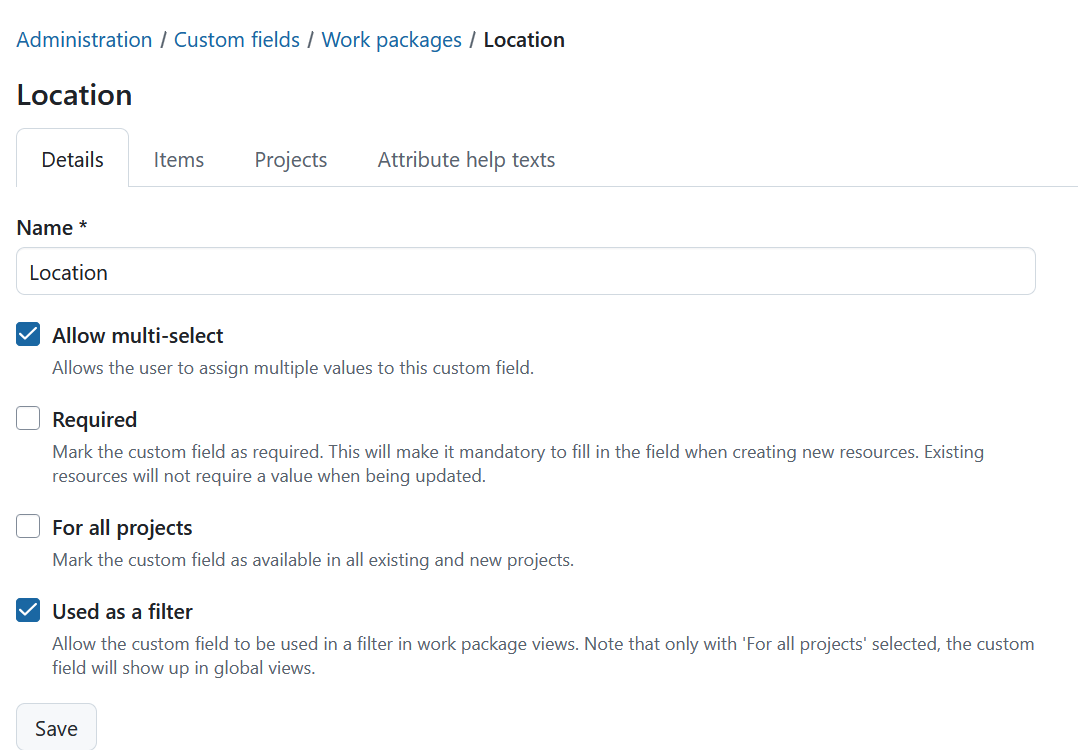Save the Location custom field settings
Screen dimensions: 1078x752
(x=56, y=727)
